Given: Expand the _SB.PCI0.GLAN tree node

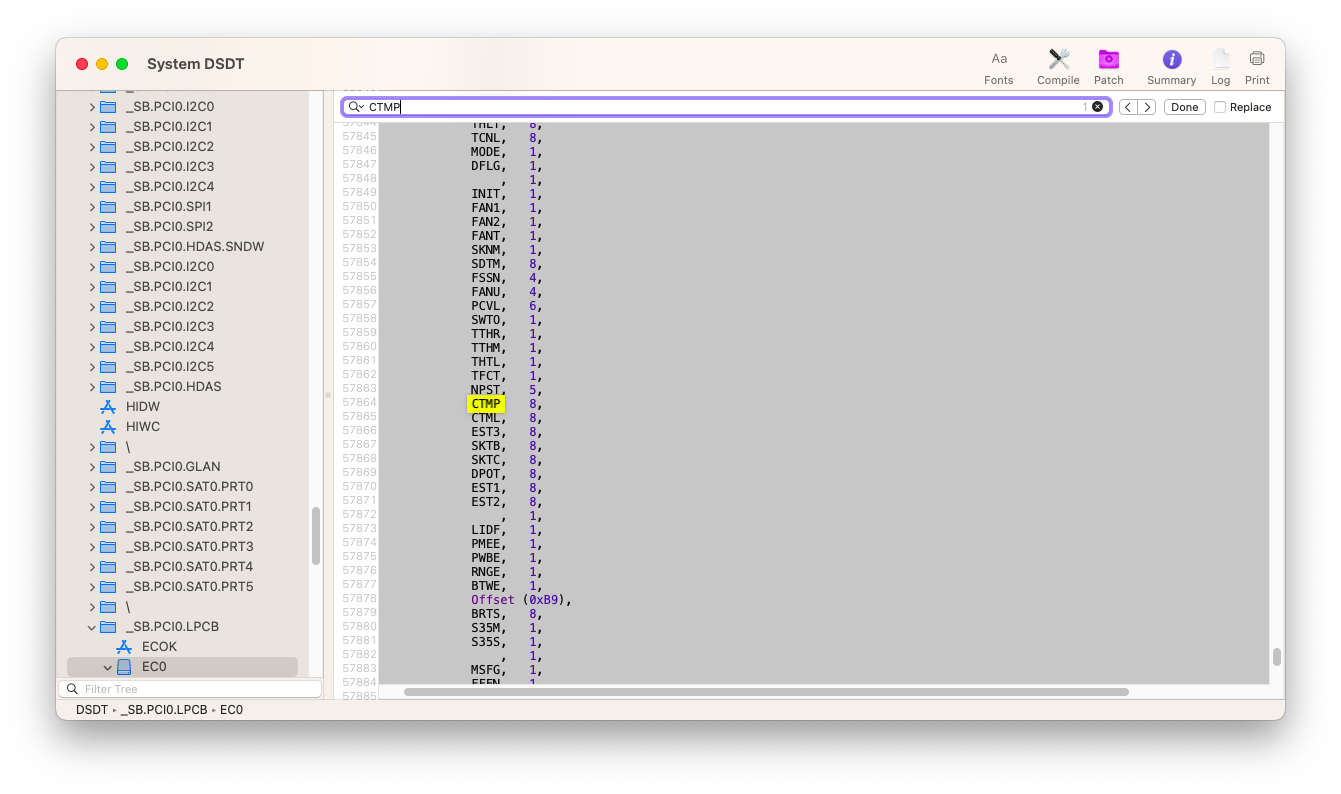Looking at the screenshot, I should [91, 466].
